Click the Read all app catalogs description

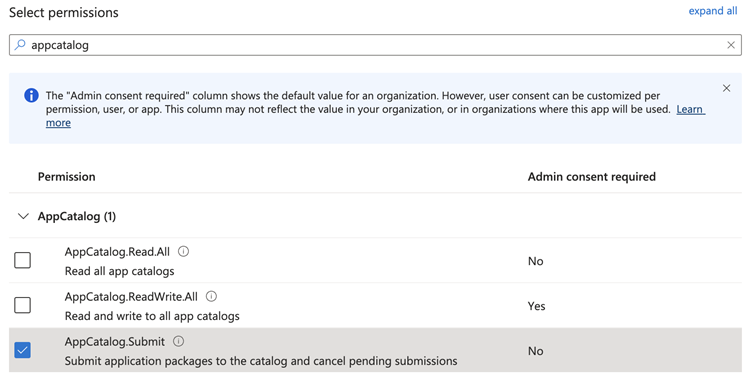tap(120, 271)
